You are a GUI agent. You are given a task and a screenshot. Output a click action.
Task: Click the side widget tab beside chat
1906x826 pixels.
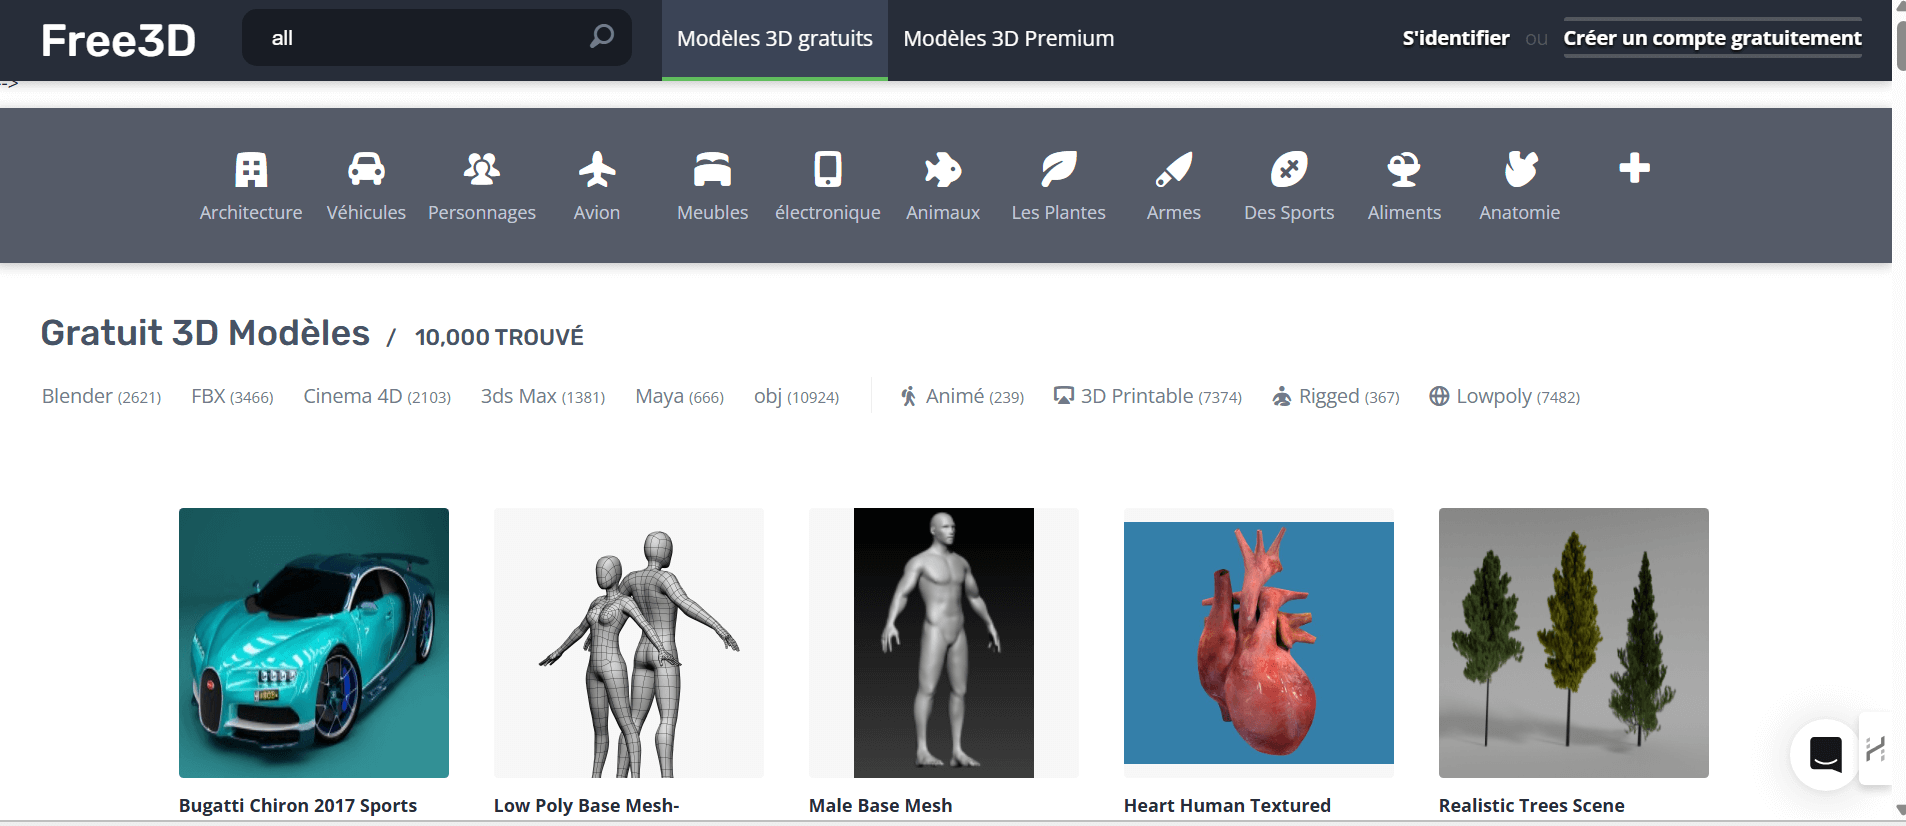[x=1876, y=748]
